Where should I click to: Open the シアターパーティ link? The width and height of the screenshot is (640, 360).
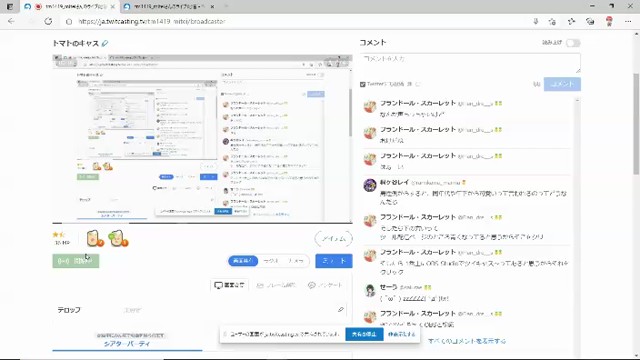(127, 344)
